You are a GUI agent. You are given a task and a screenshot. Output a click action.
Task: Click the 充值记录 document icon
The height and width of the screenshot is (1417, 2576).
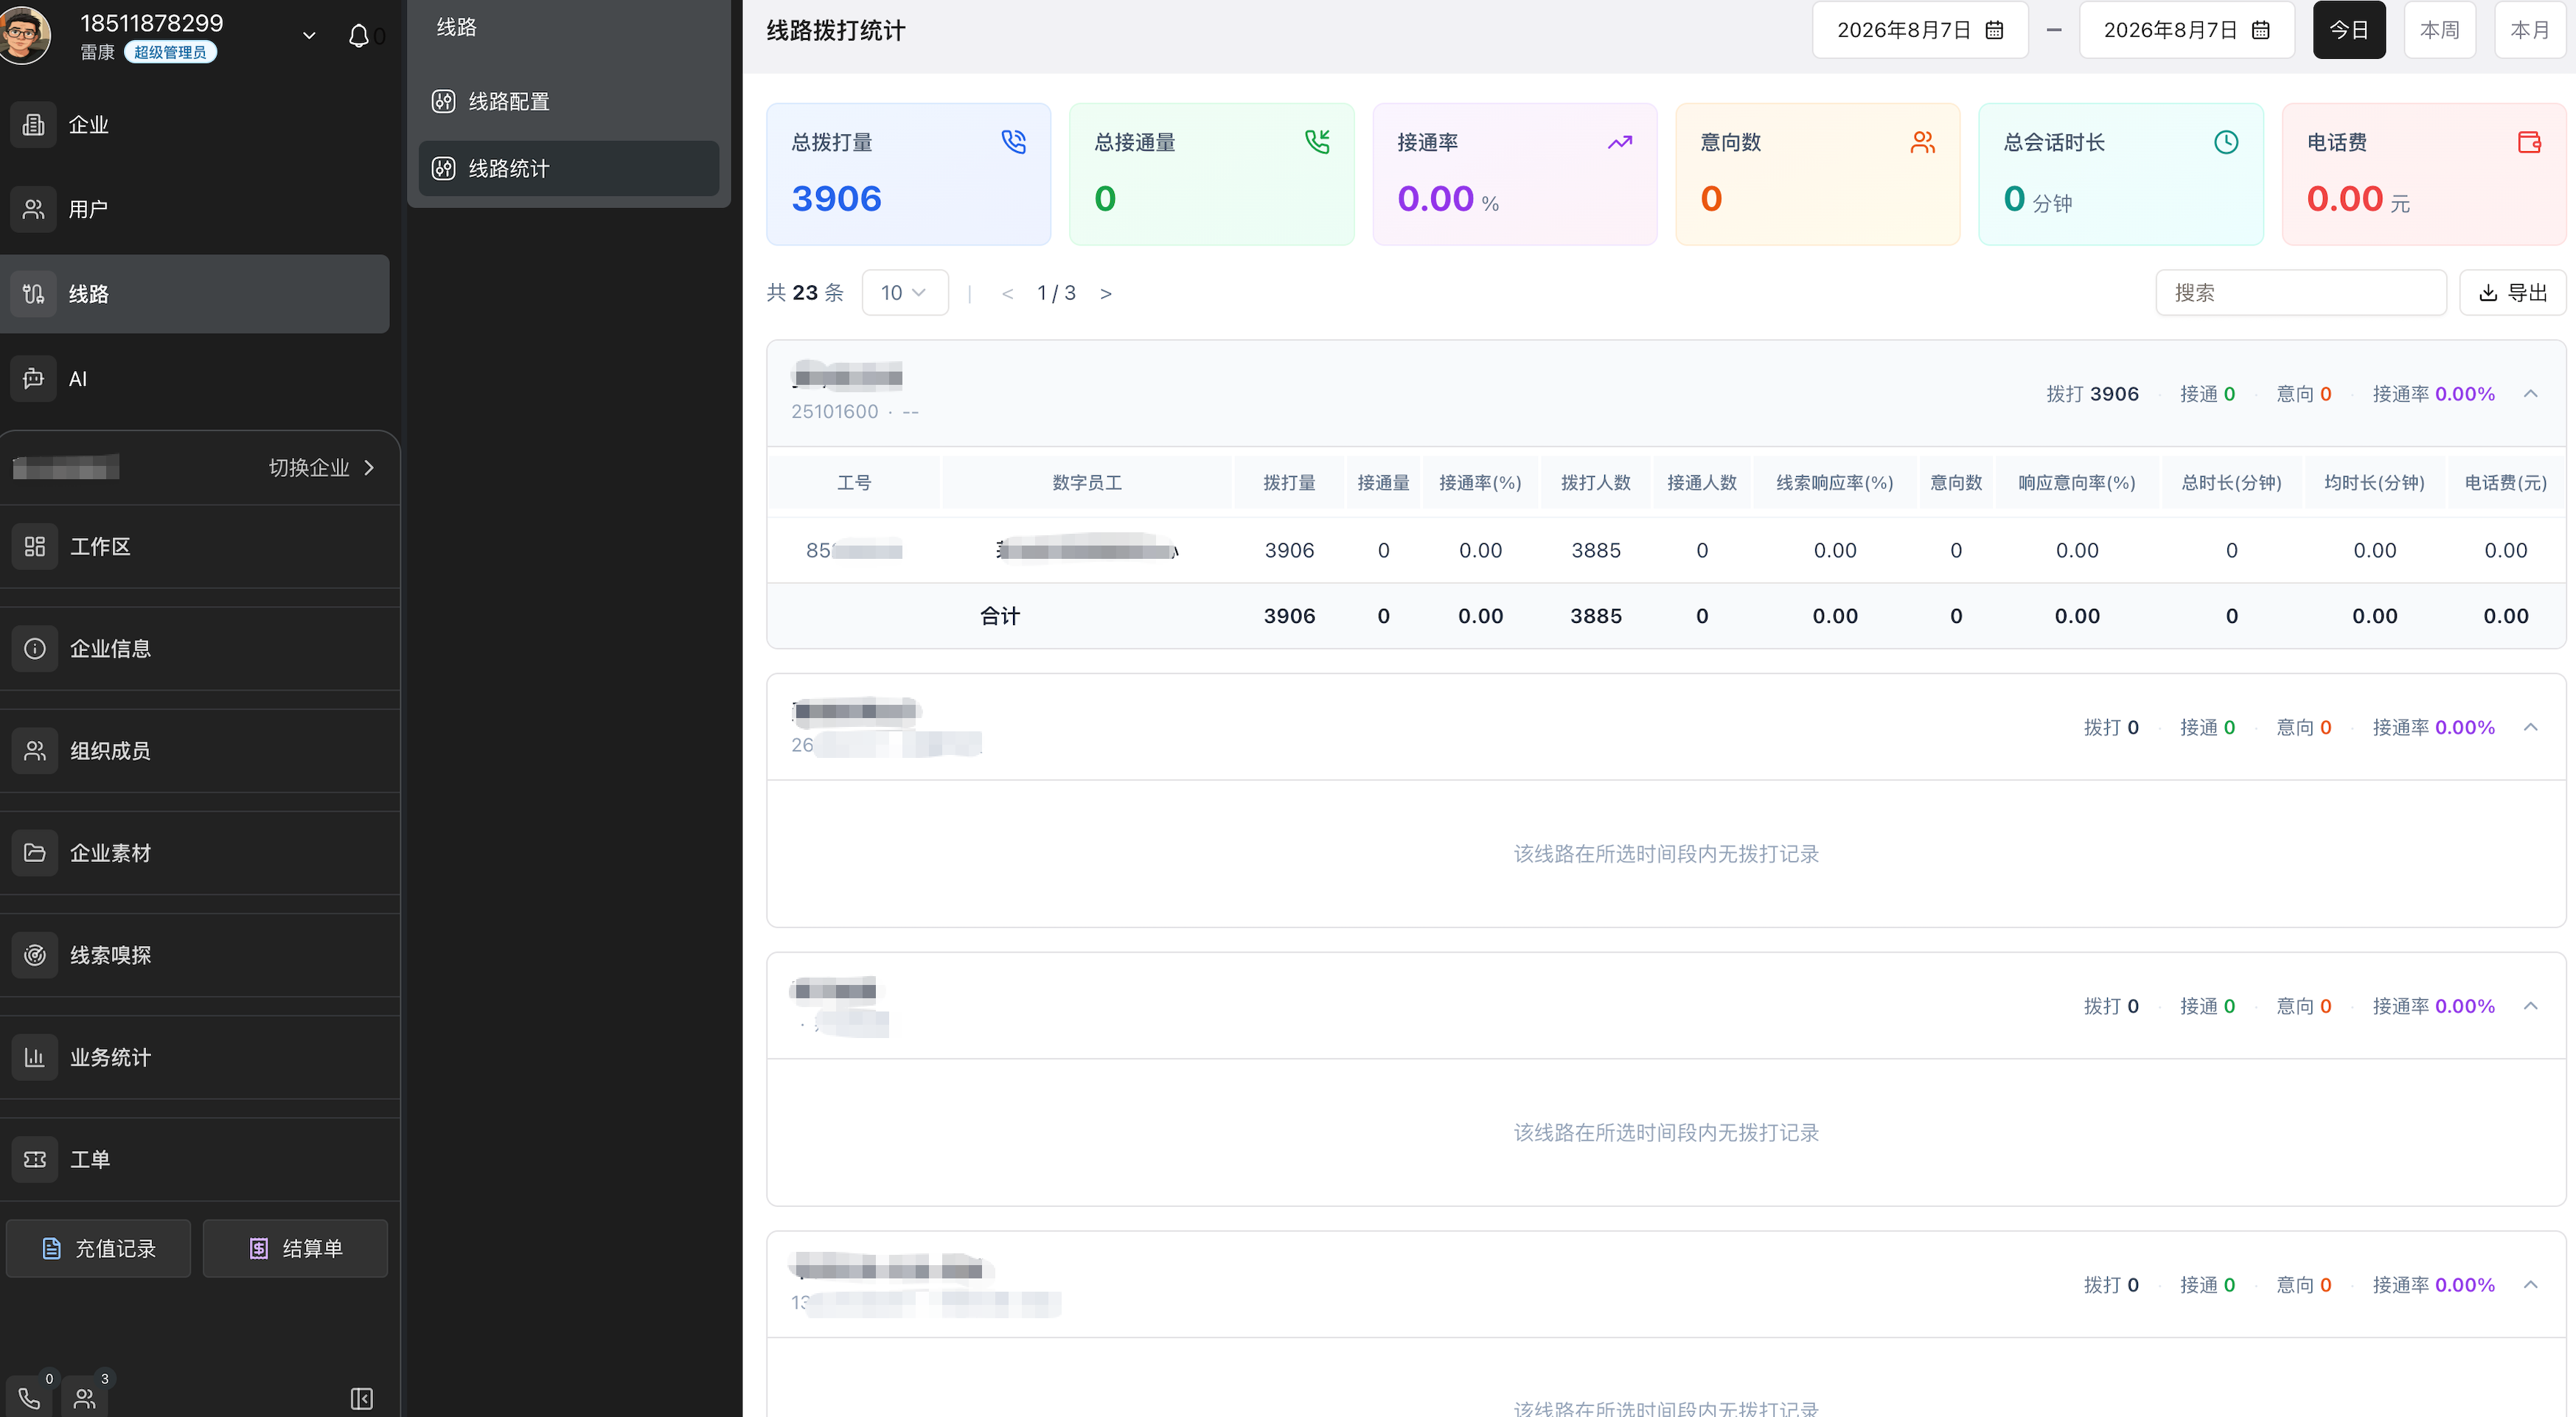pyautogui.click(x=51, y=1247)
